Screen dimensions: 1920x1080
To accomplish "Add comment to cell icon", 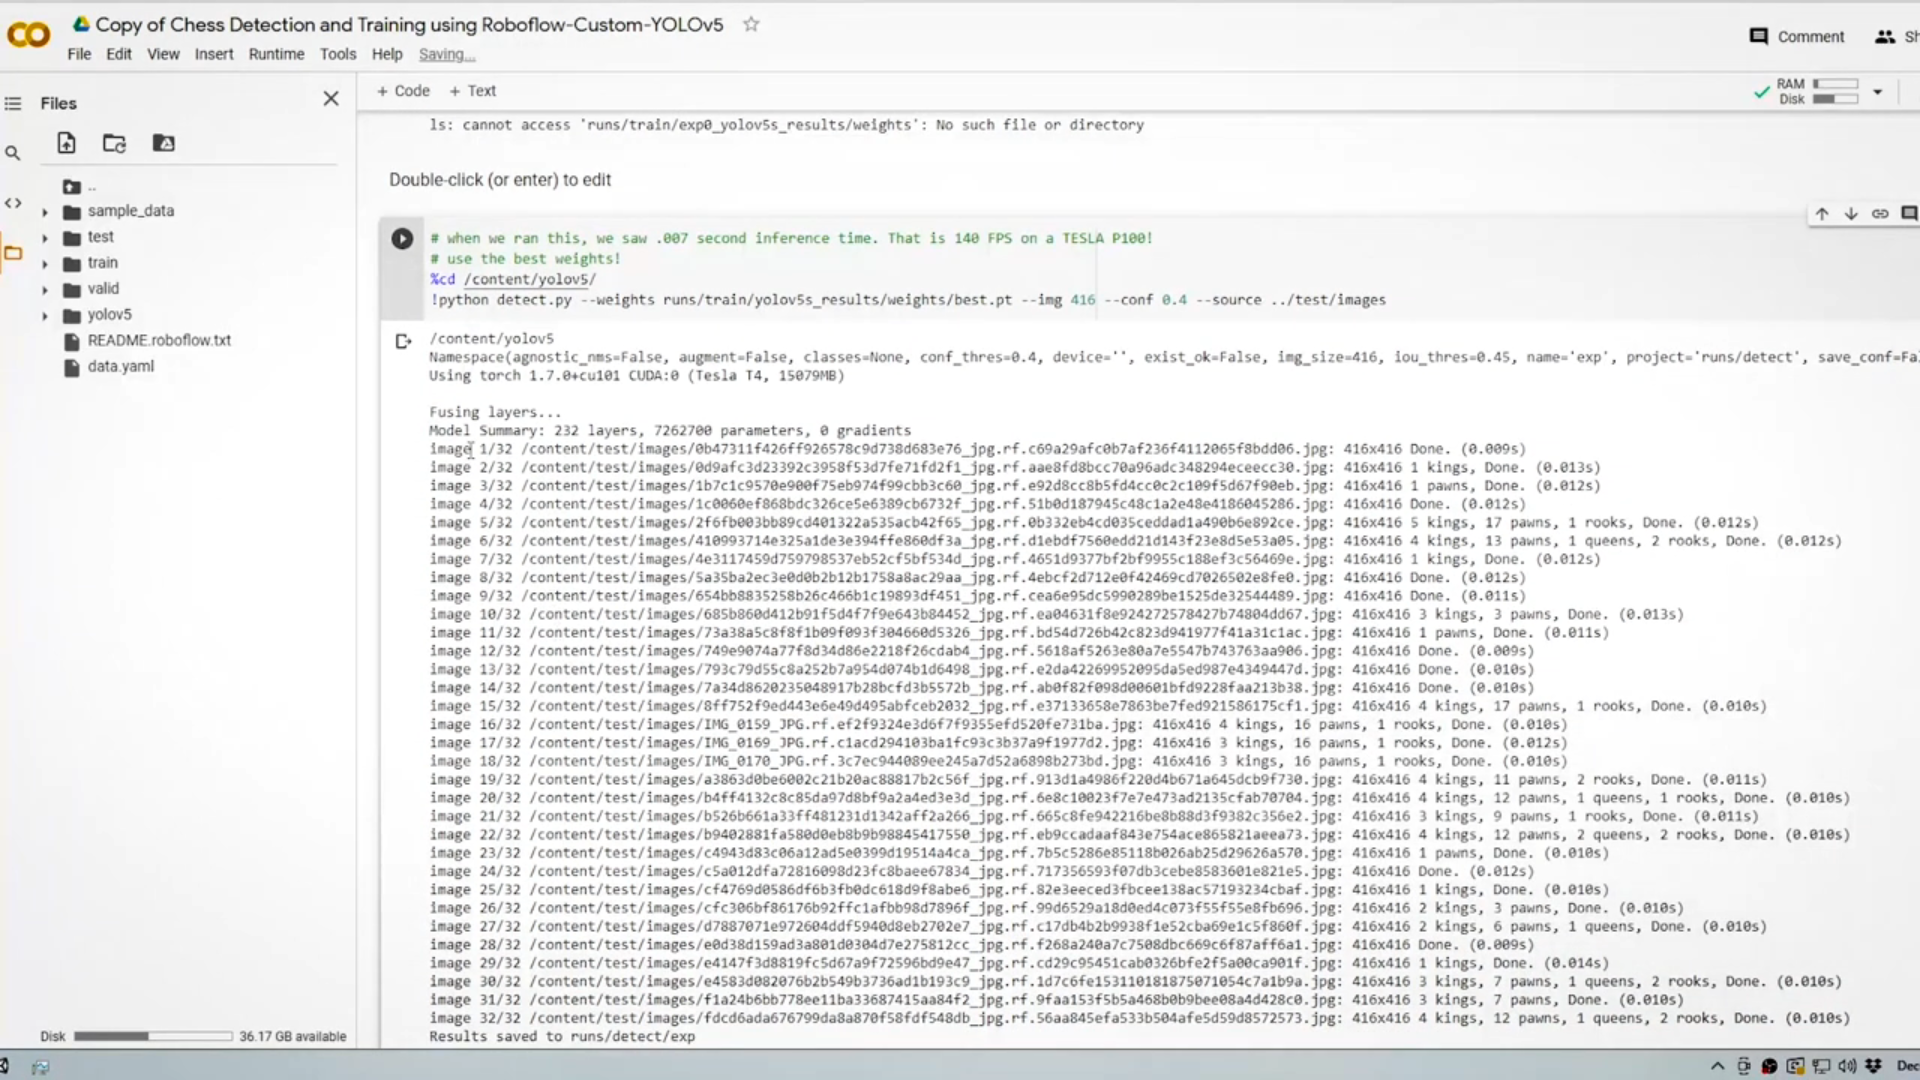I will tap(1909, 213).
